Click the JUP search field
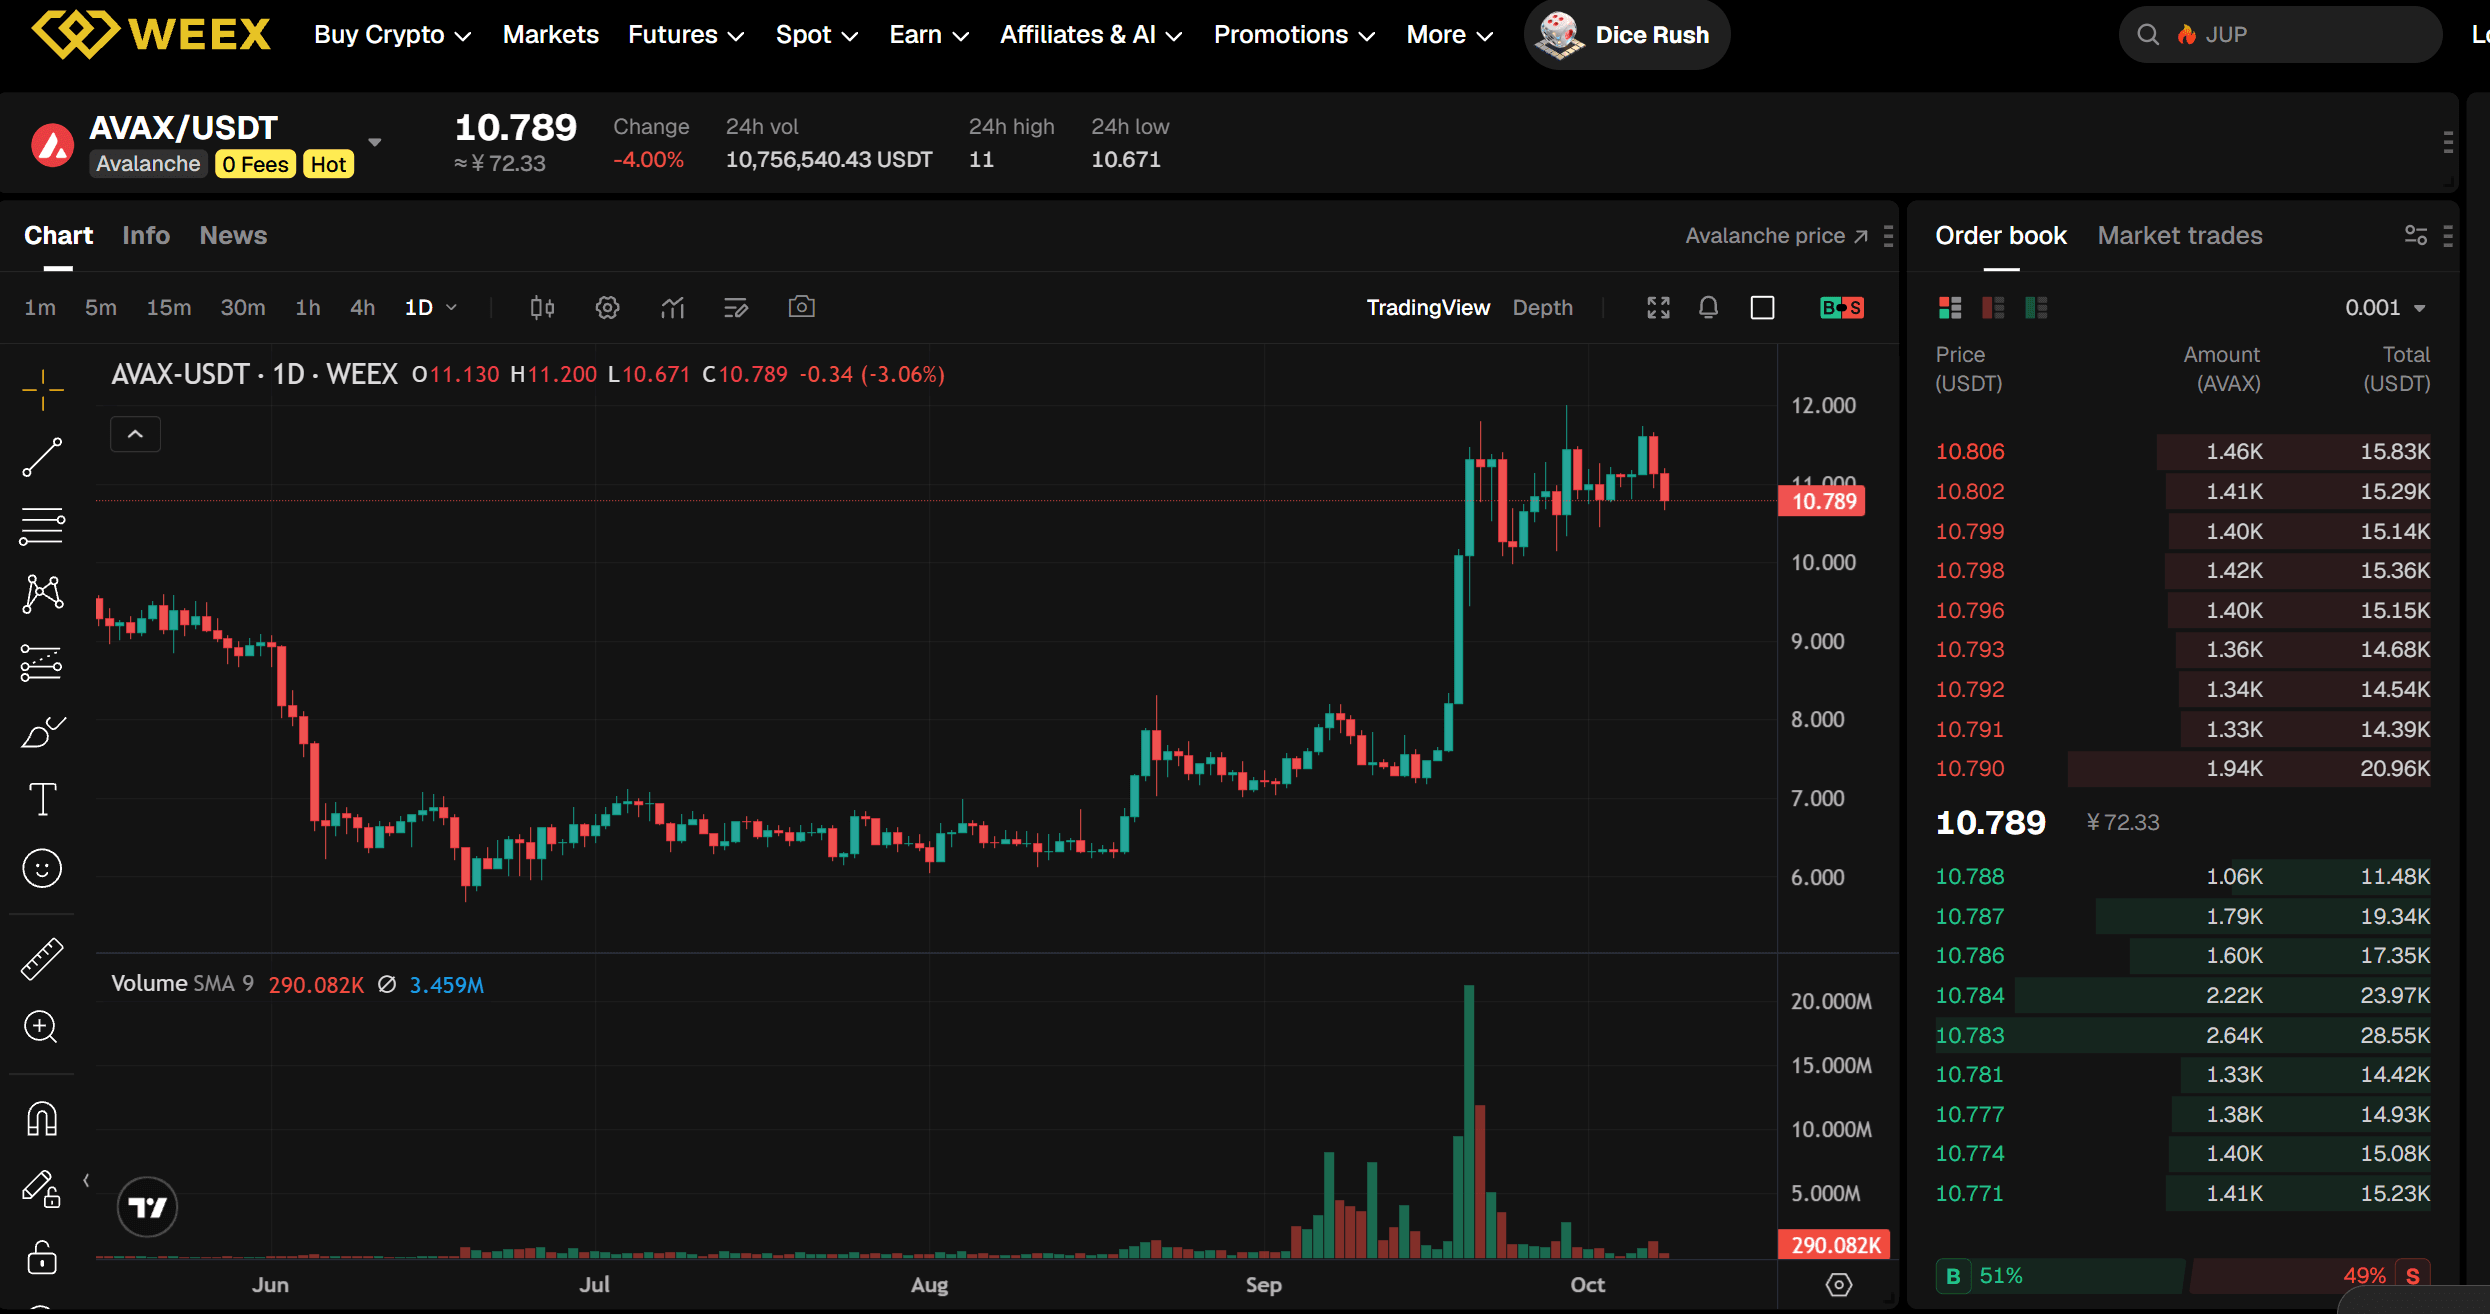 point(2280,35)
